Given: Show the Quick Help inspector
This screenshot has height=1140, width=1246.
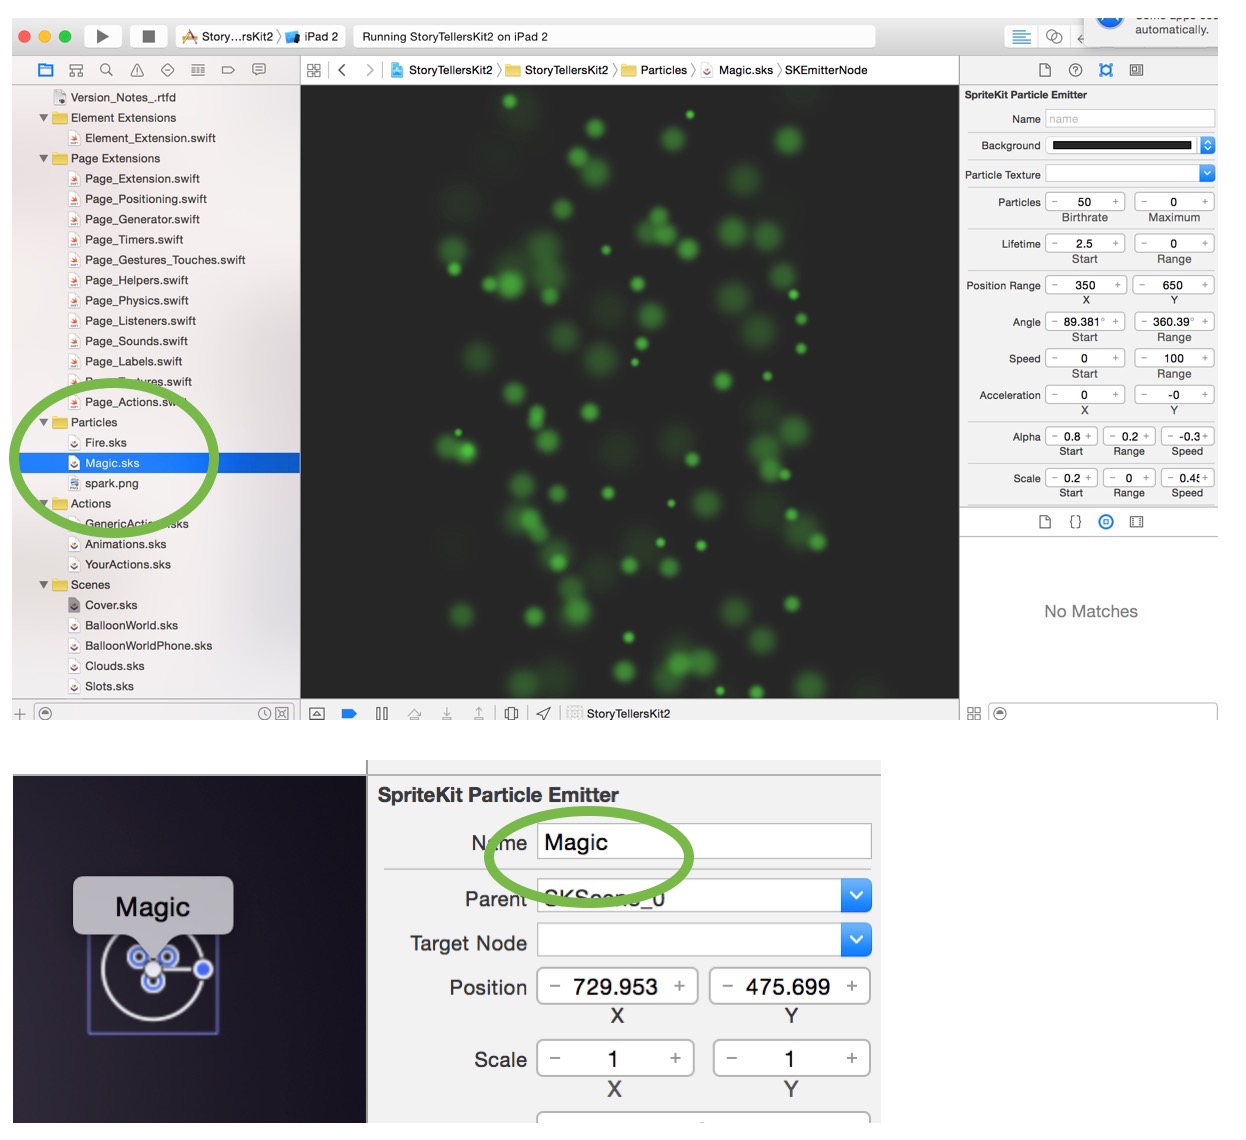Looking at the screenshot, I should (1074, 70).
